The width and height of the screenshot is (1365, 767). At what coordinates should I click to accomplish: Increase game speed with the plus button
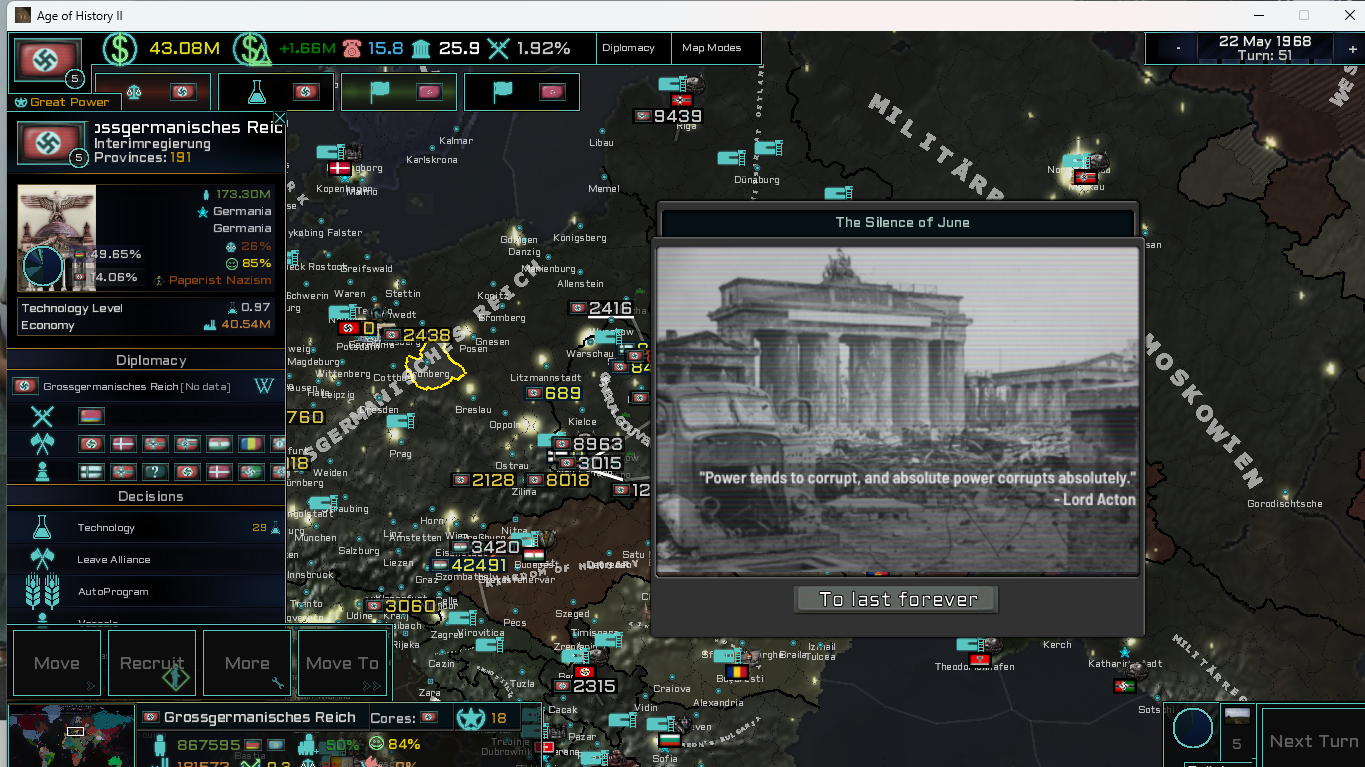tap(1352, 48)
